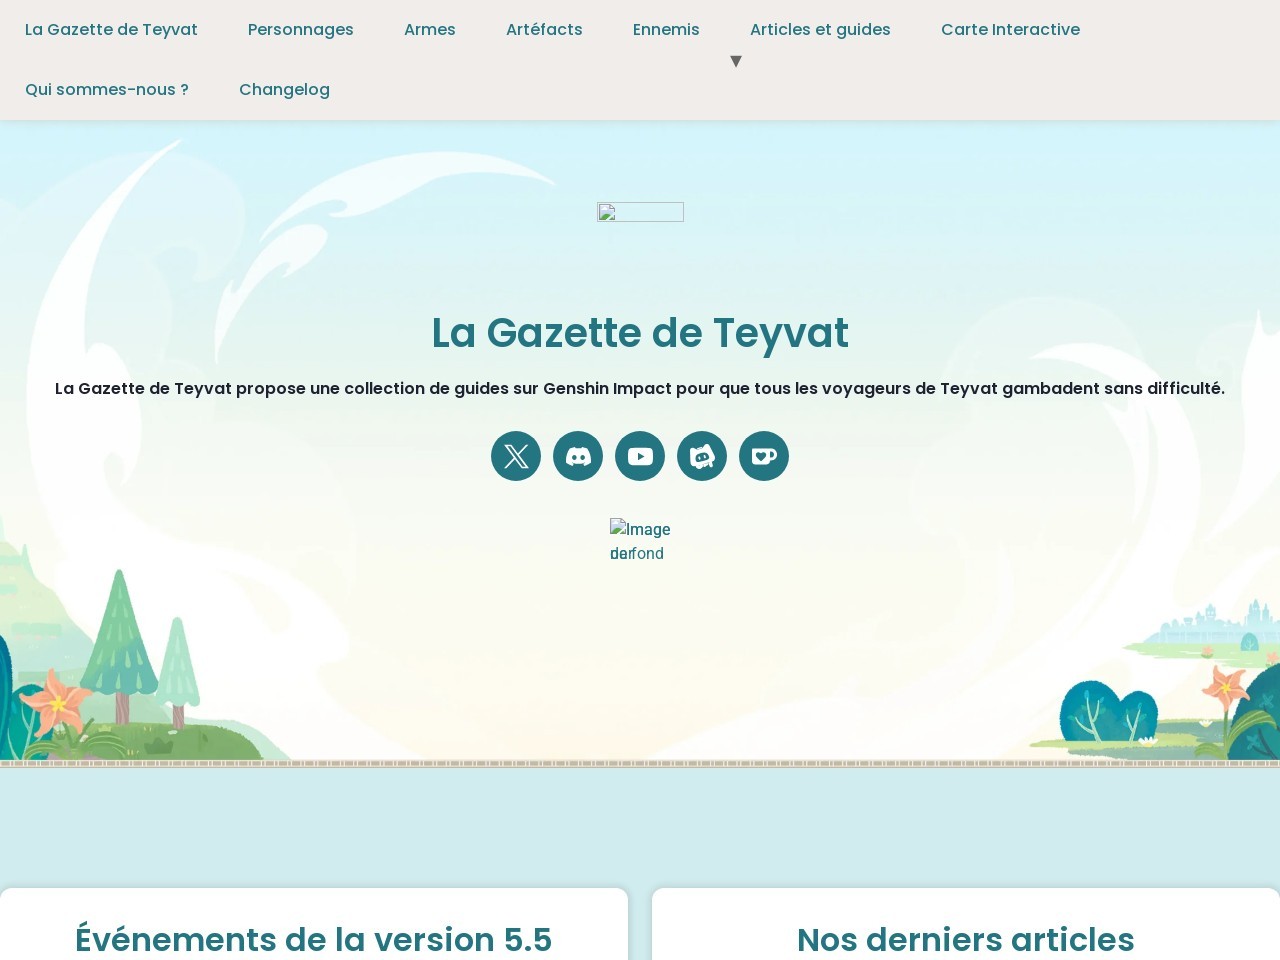Go to La Gazette de Teyvat home link
1280x960 pixels.
(x=111, y=30)
